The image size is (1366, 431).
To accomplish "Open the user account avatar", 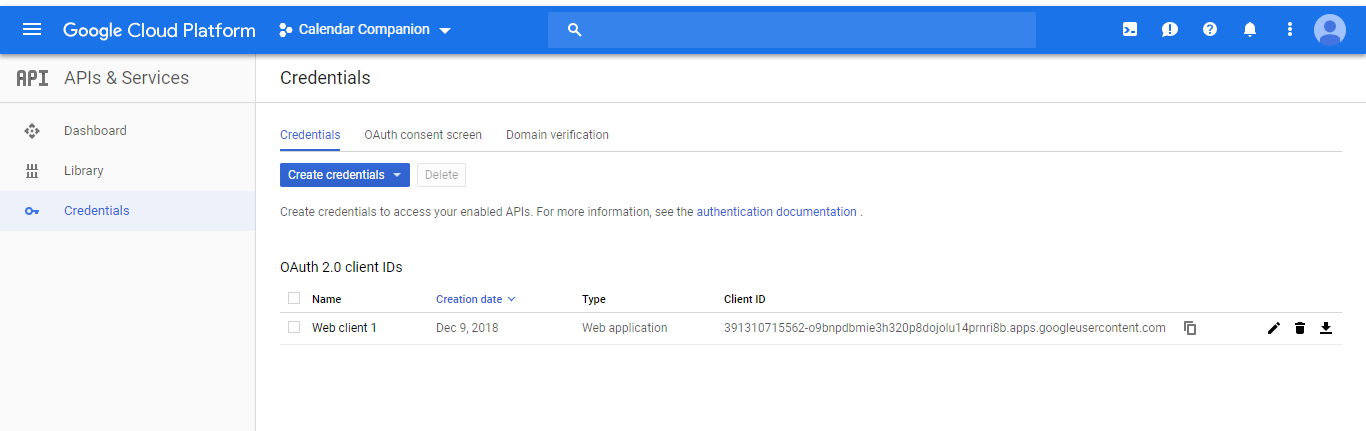I will (x=1330, y=30).
